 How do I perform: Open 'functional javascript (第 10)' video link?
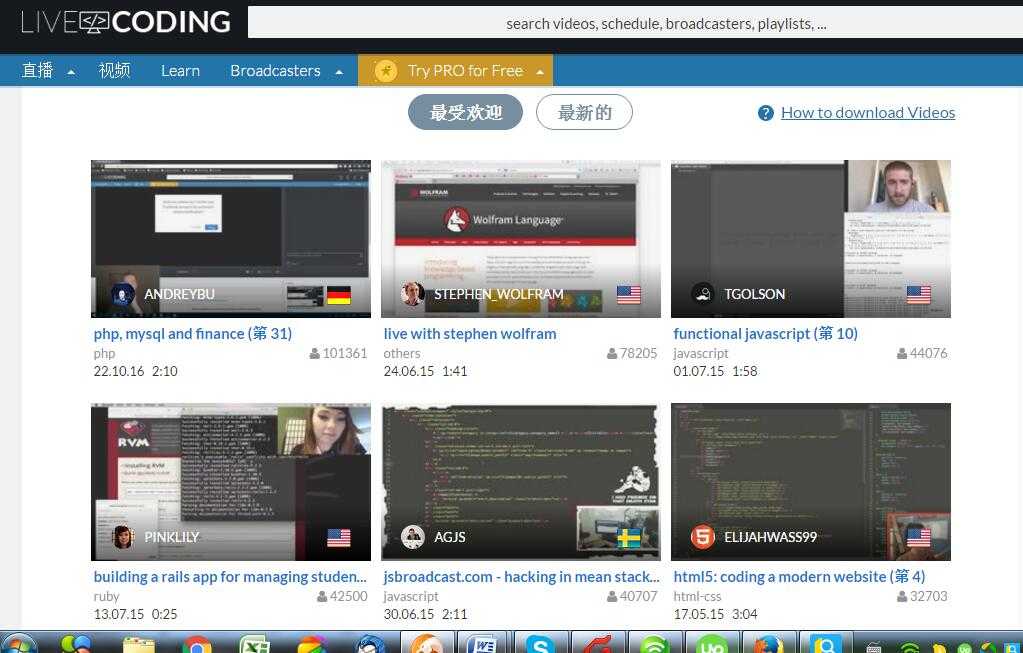point(765,334)
